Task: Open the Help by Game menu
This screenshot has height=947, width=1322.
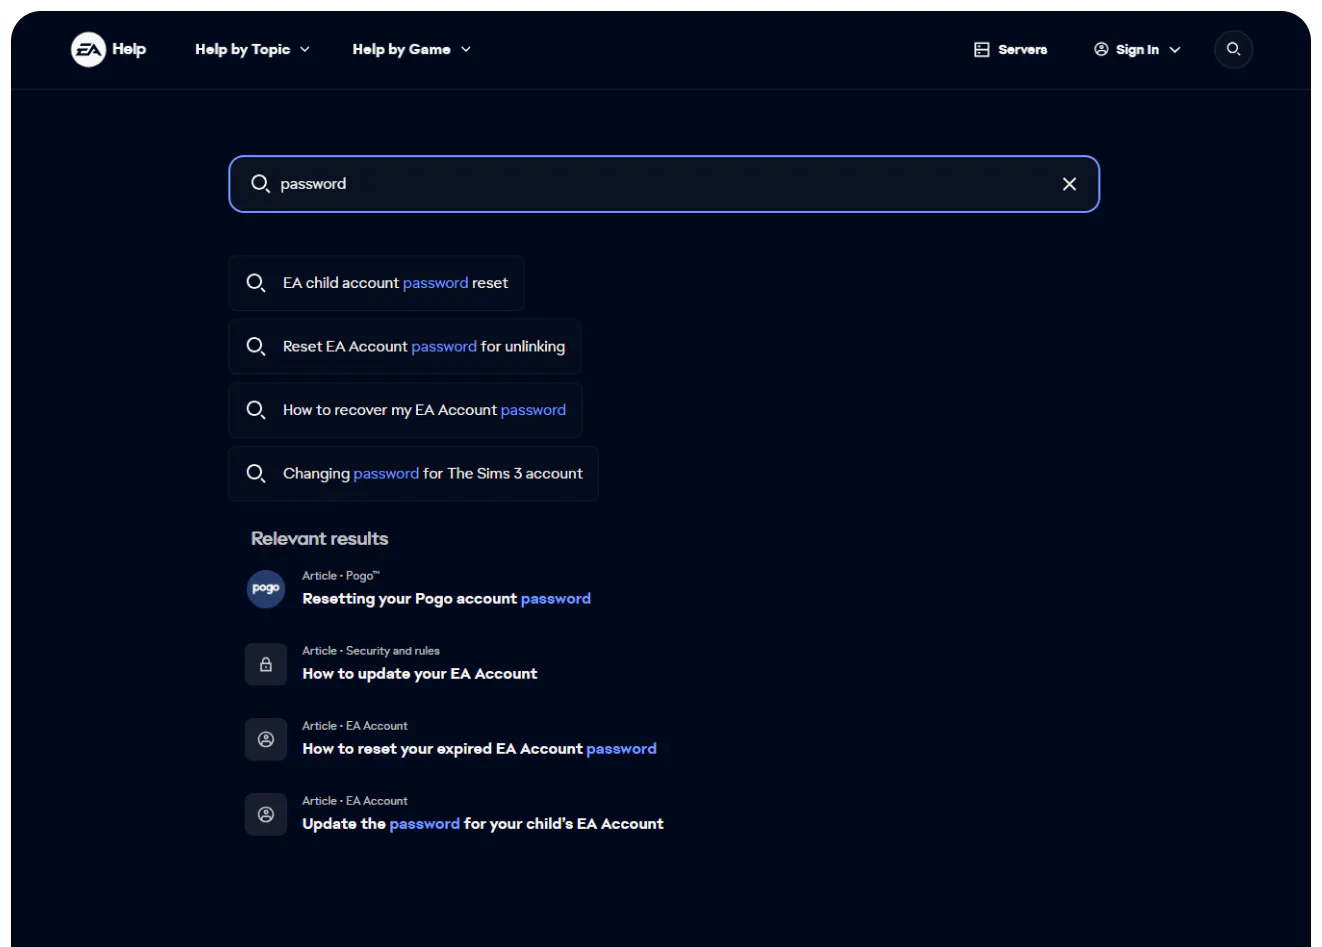Action: pos(412,49)
